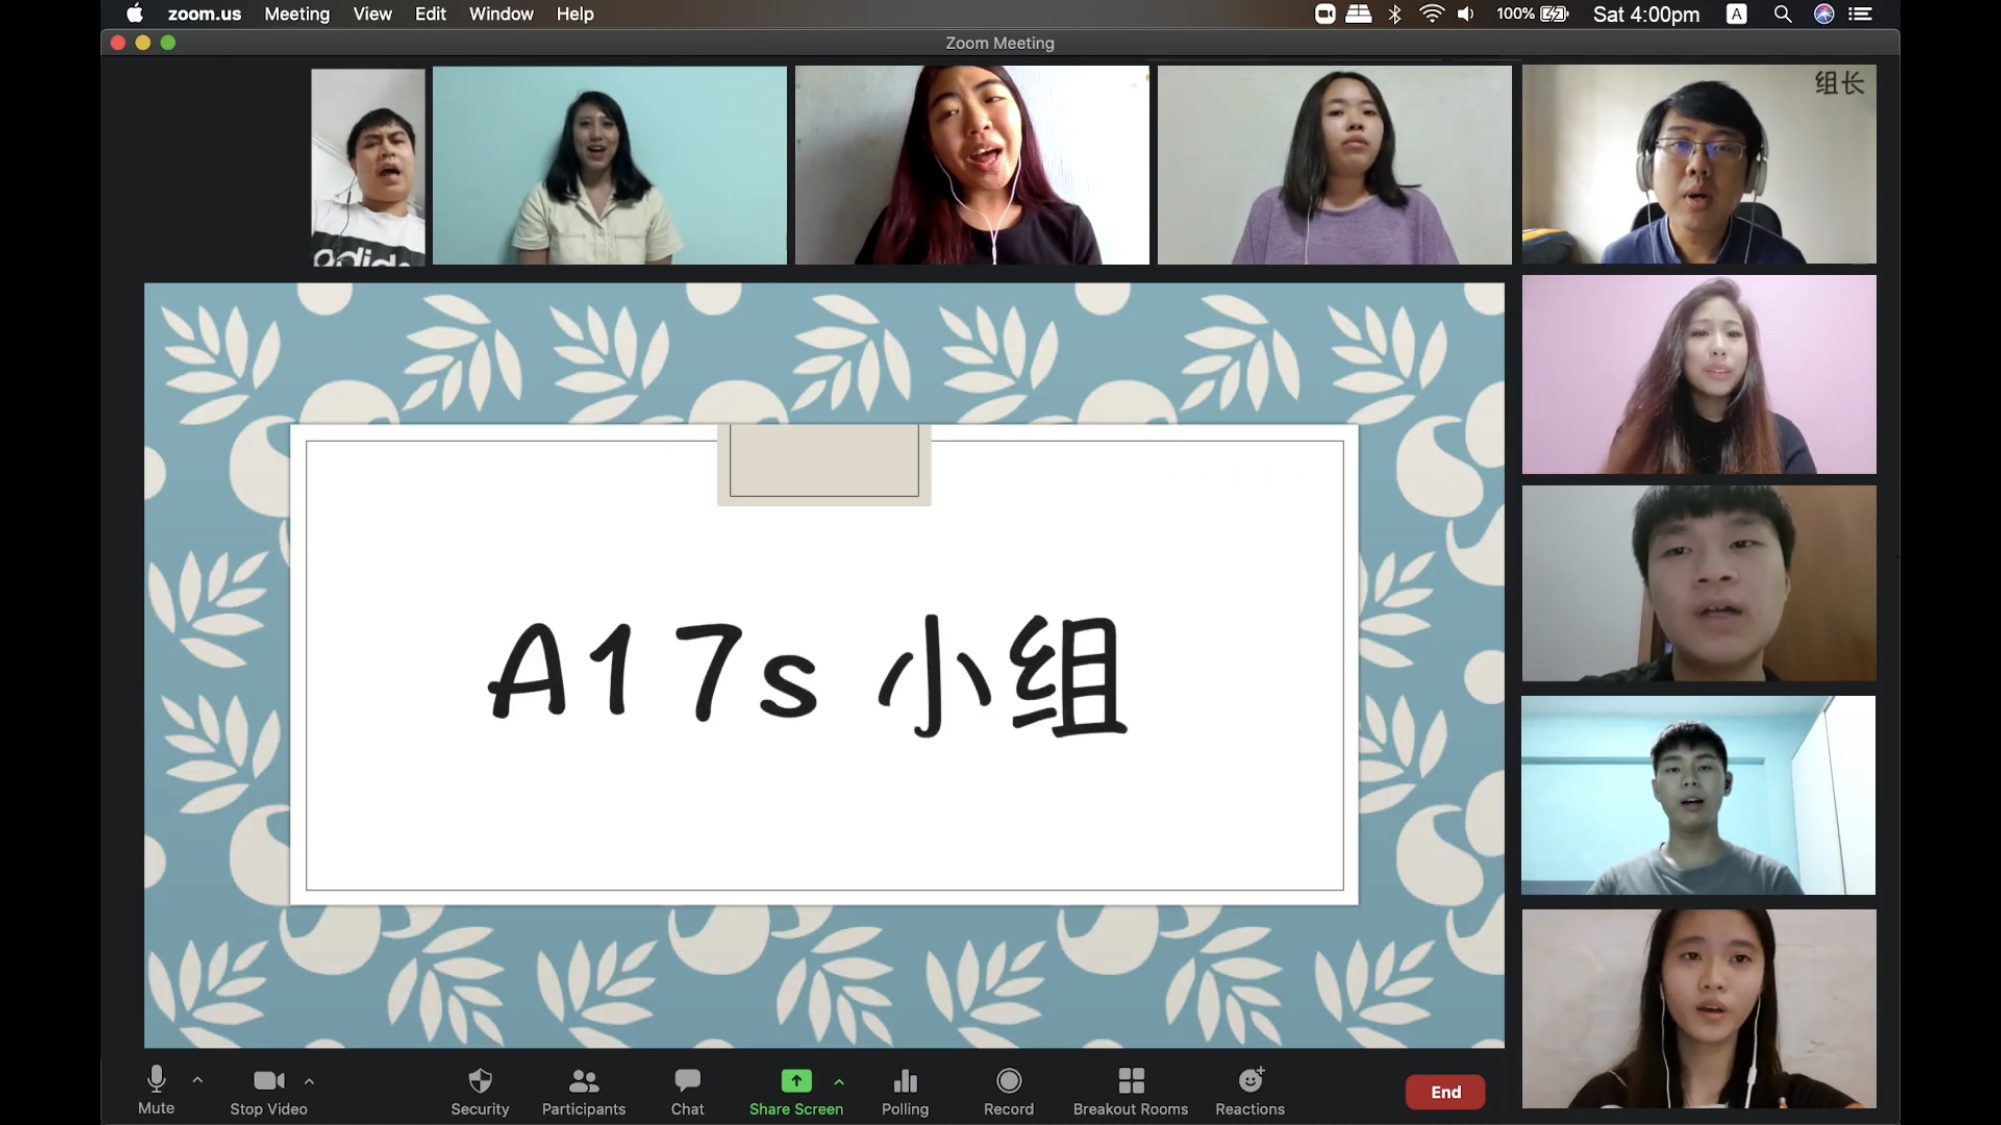
Task: Select woman with pink background video tile
Action: click(1699, 375)
